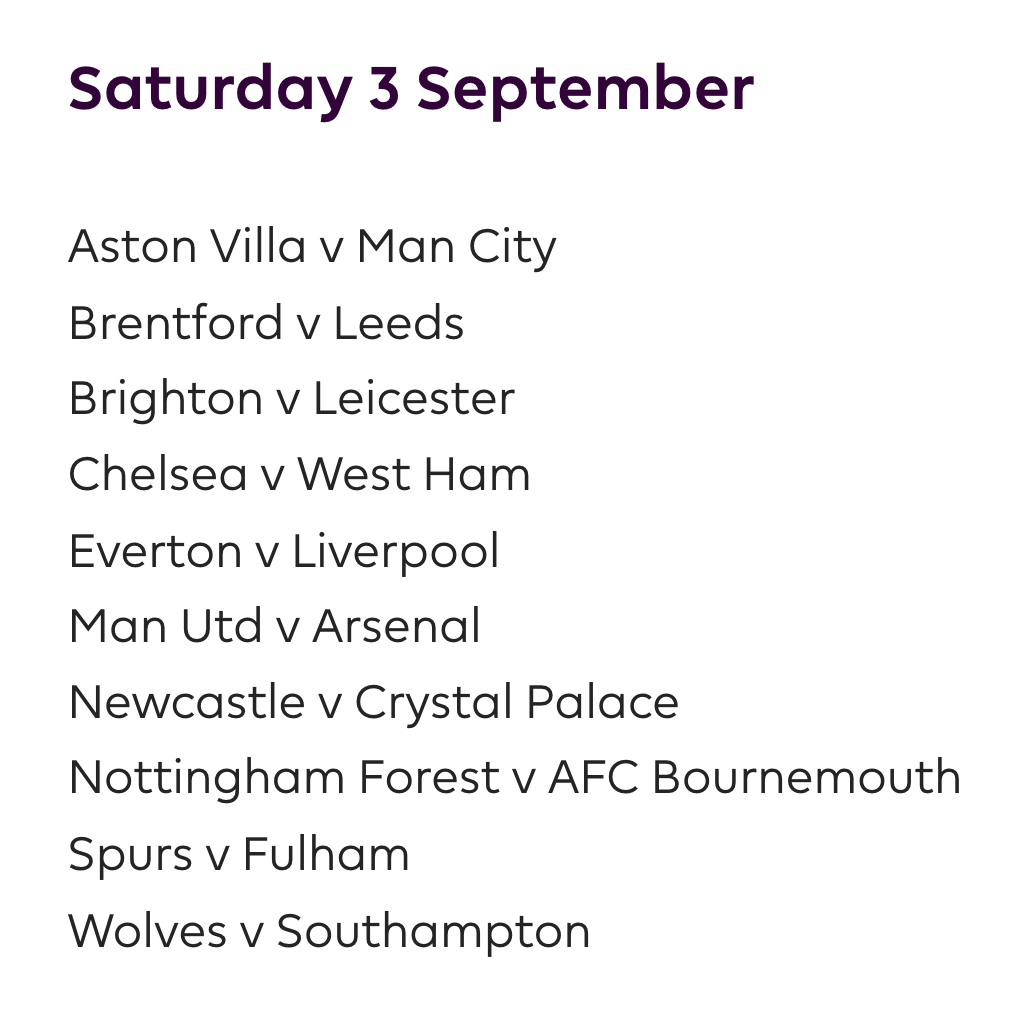Open the Brentford v Leeds match

(266, 323)
